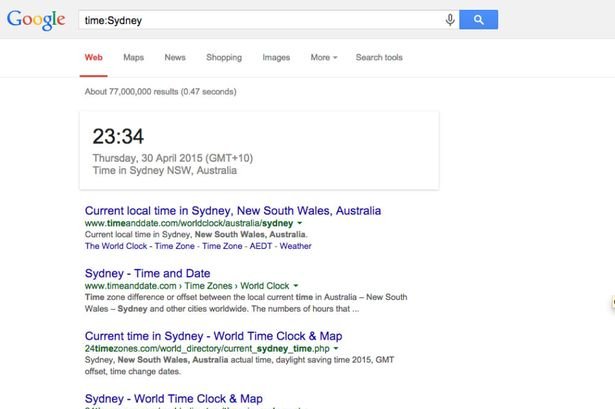The width and height of the screenshot is (615, 409).
Task: Expand dropdown arrow beside 24timezones current_sydney_time.php URL
Action: pyautogui.click(x=336, y=349)
